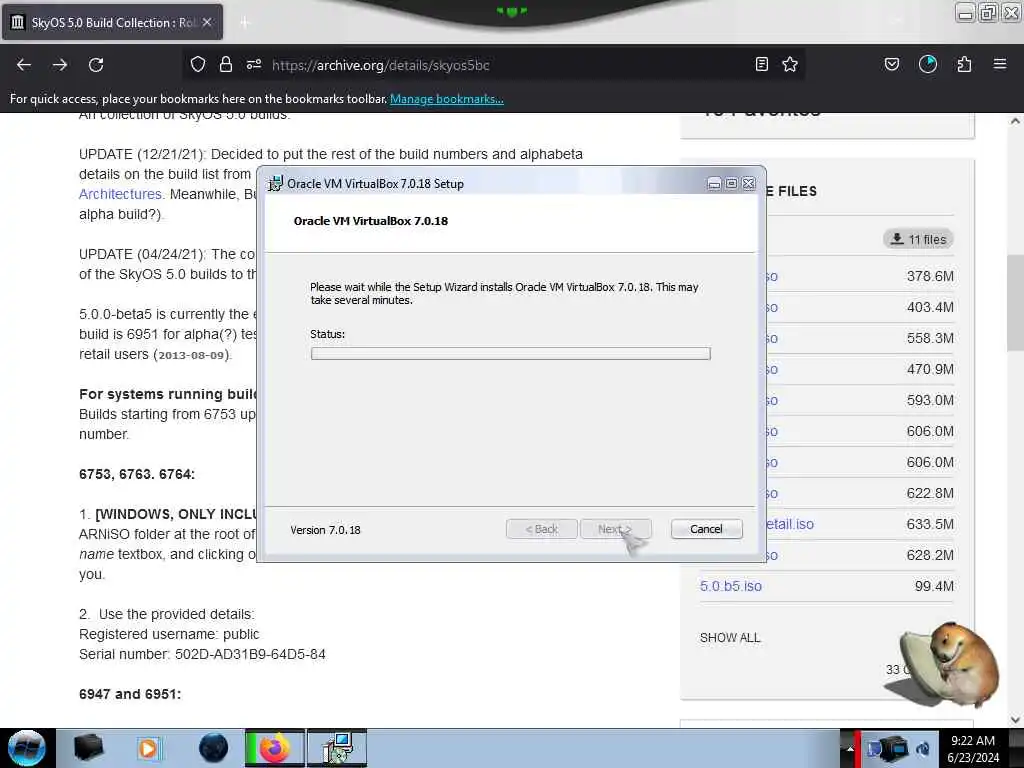Click the greyed-out Back button in setup
The width and height of the screenshot is (1024, 768).
coord(541,529)
